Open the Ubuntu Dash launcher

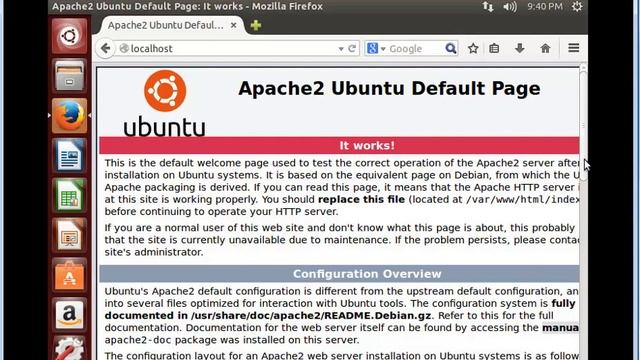pos(69,36)
